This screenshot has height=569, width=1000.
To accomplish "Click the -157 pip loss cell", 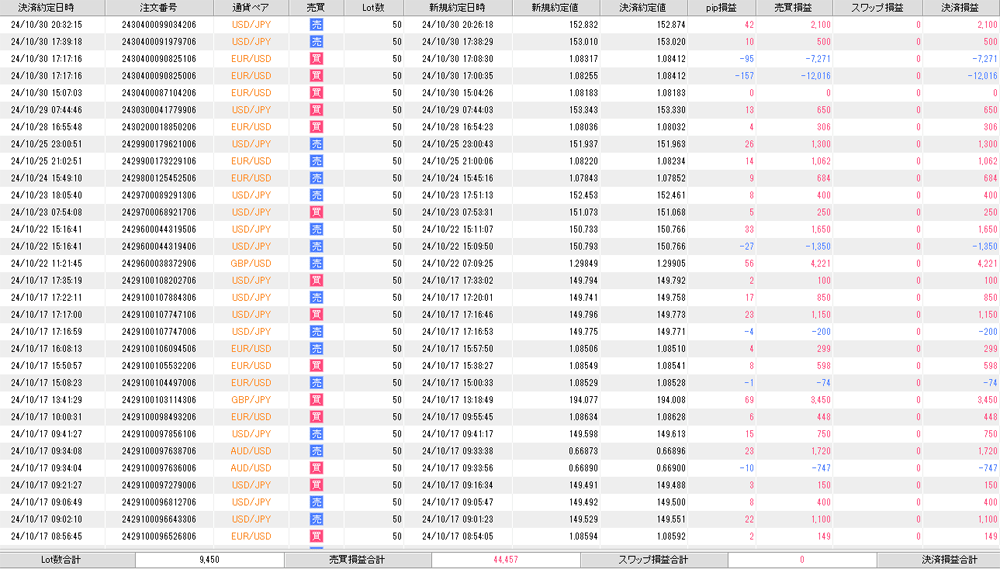I will [x=744, y=76].
